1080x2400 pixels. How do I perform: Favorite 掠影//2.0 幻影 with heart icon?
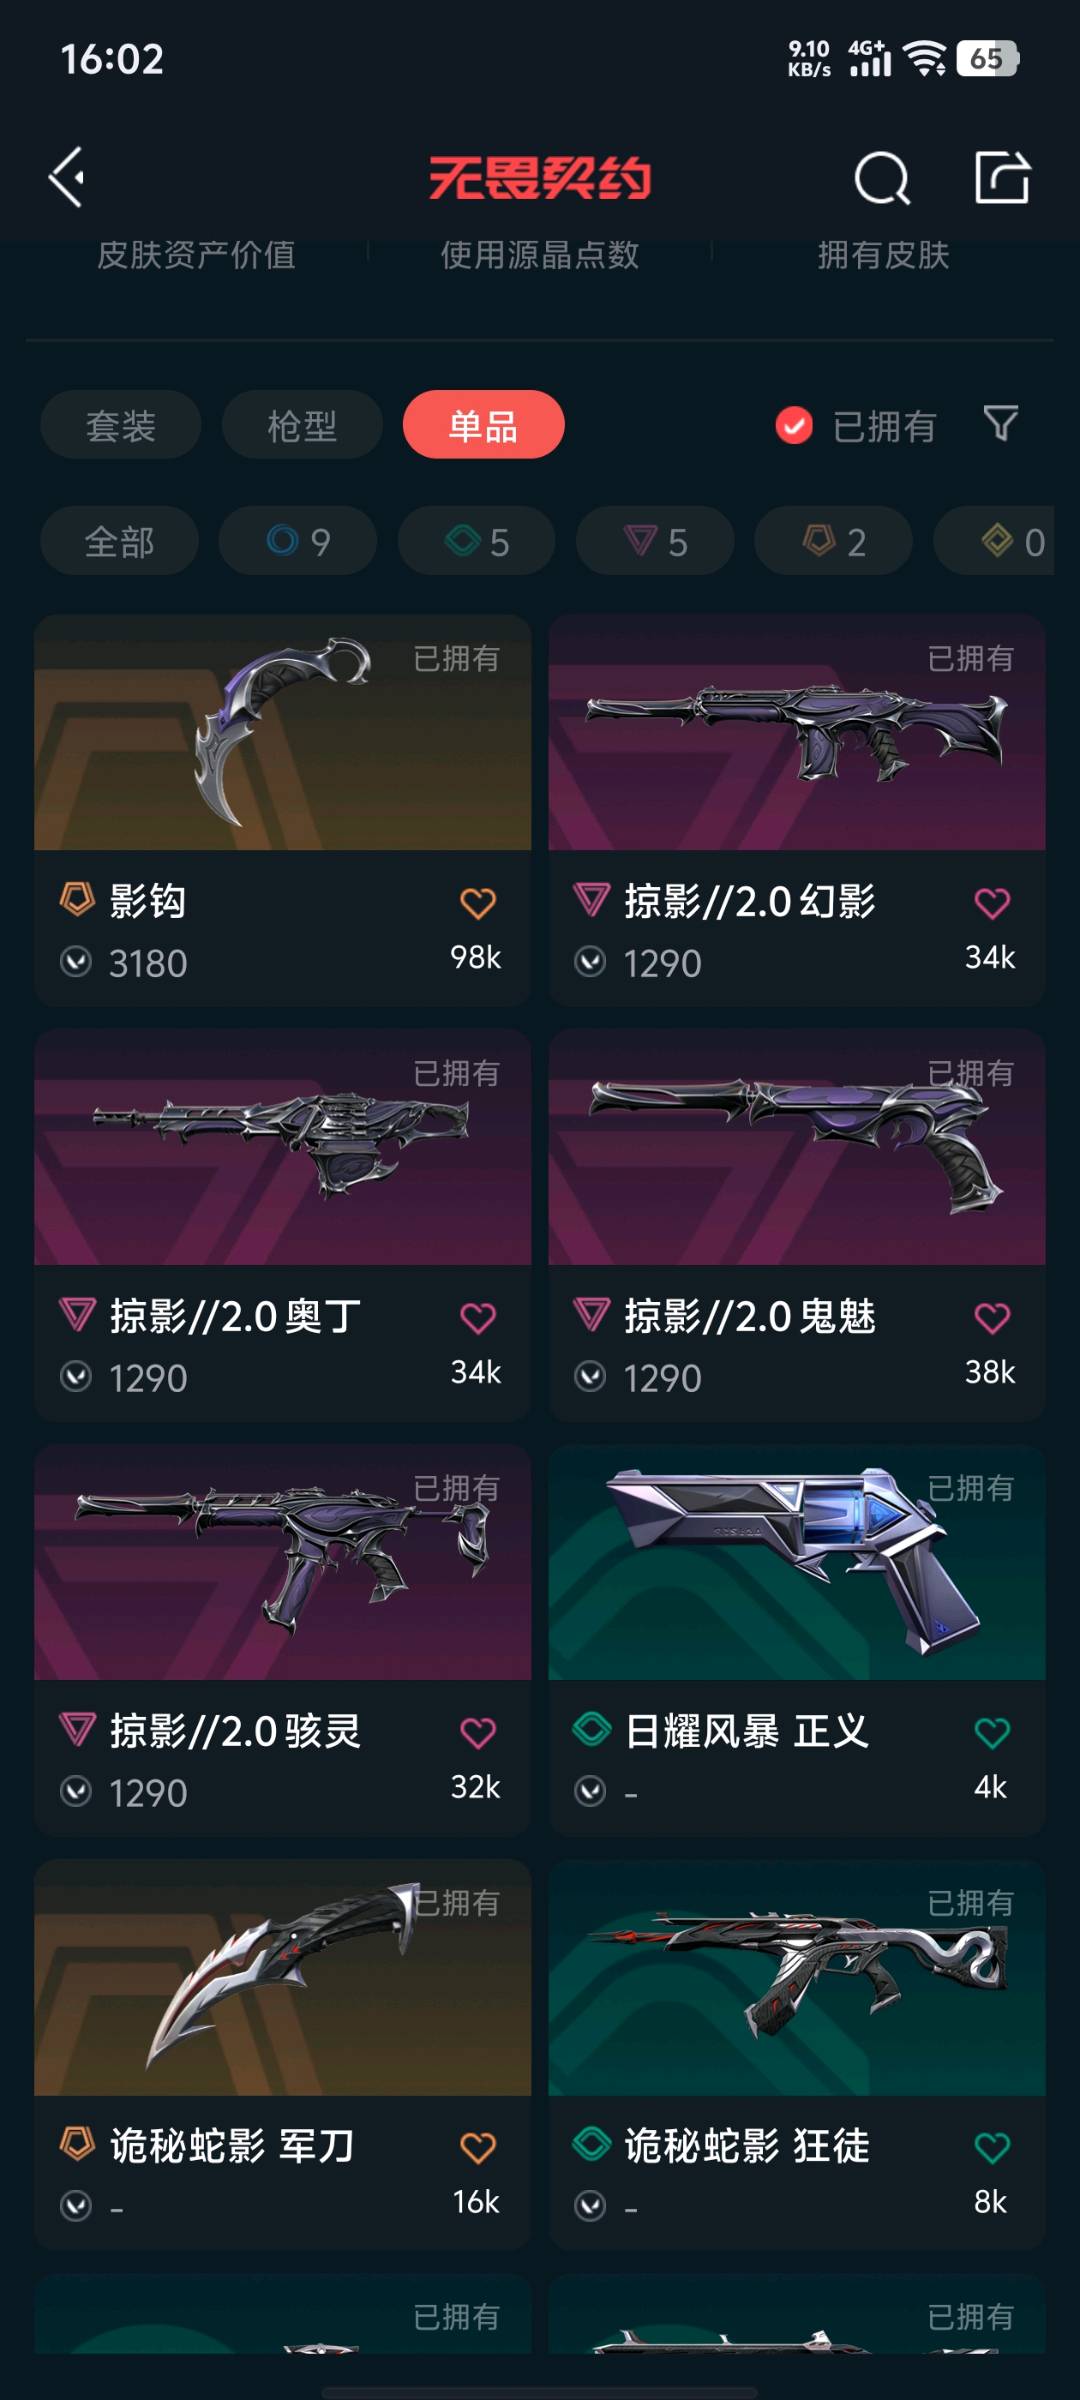(992, 903)
